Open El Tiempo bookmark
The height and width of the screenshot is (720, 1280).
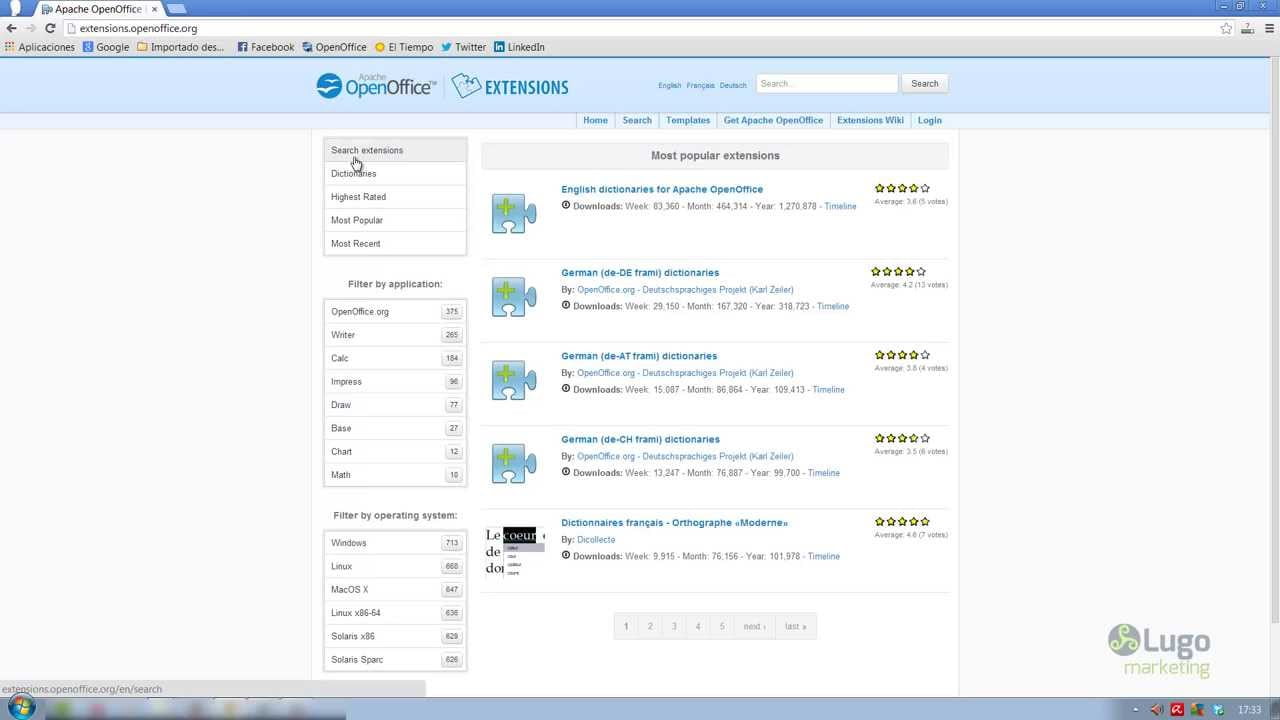coord(404,47)
